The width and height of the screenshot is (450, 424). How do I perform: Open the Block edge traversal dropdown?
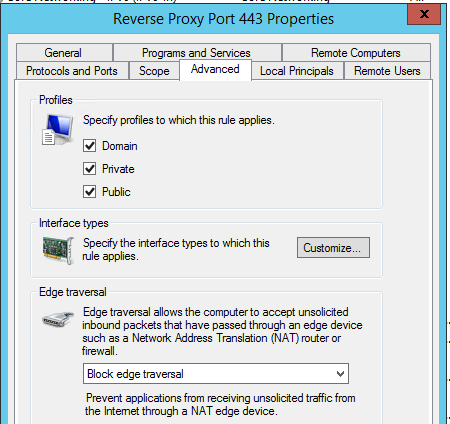point(216,374)
